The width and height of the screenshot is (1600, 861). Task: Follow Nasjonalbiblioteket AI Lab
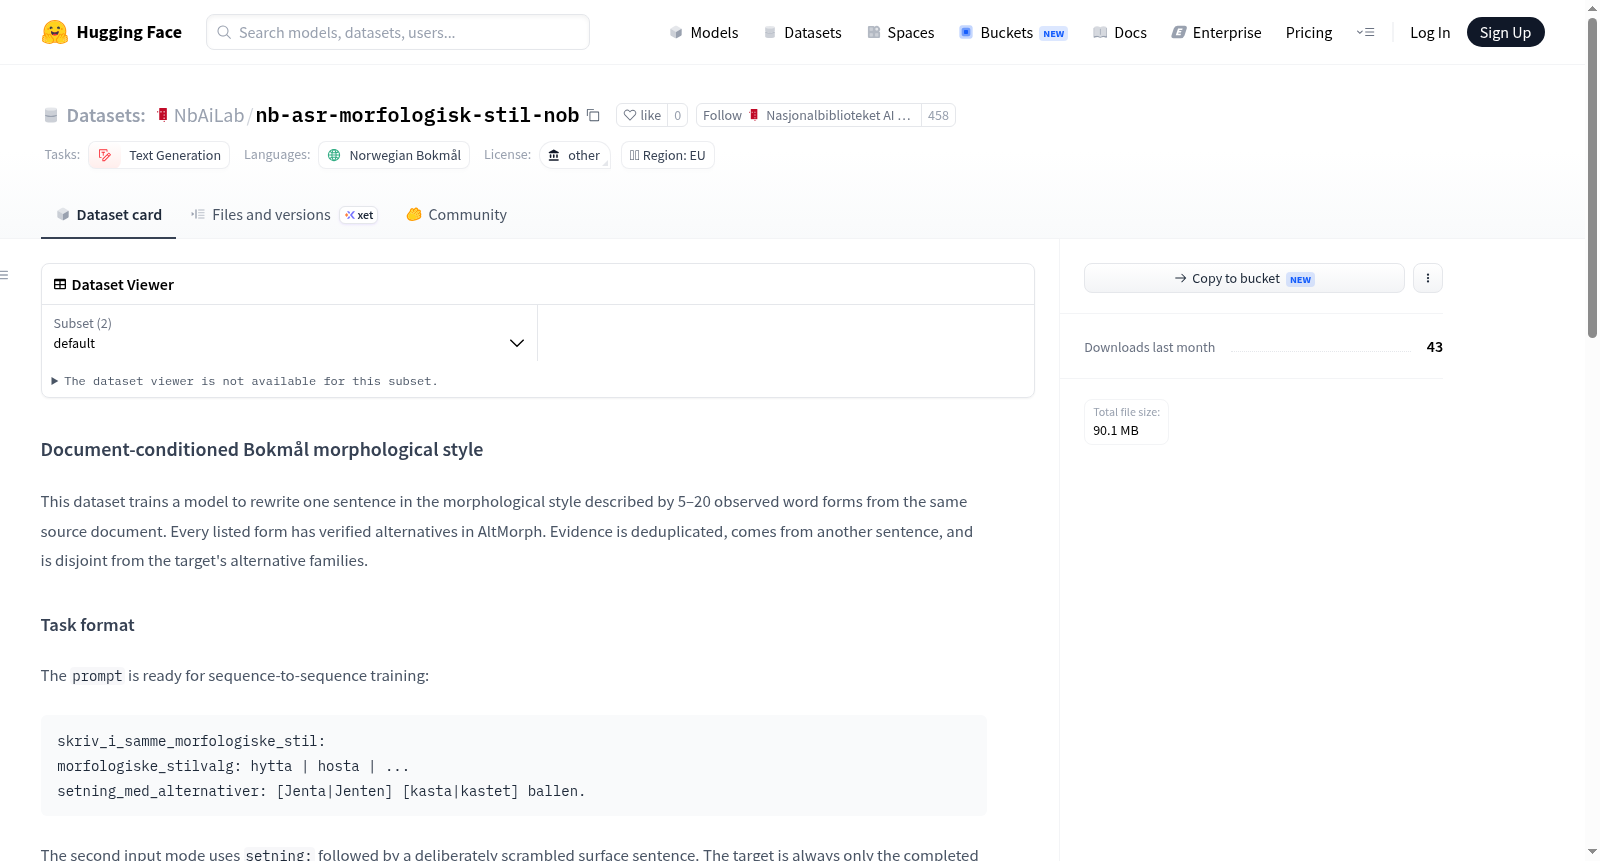808,115
